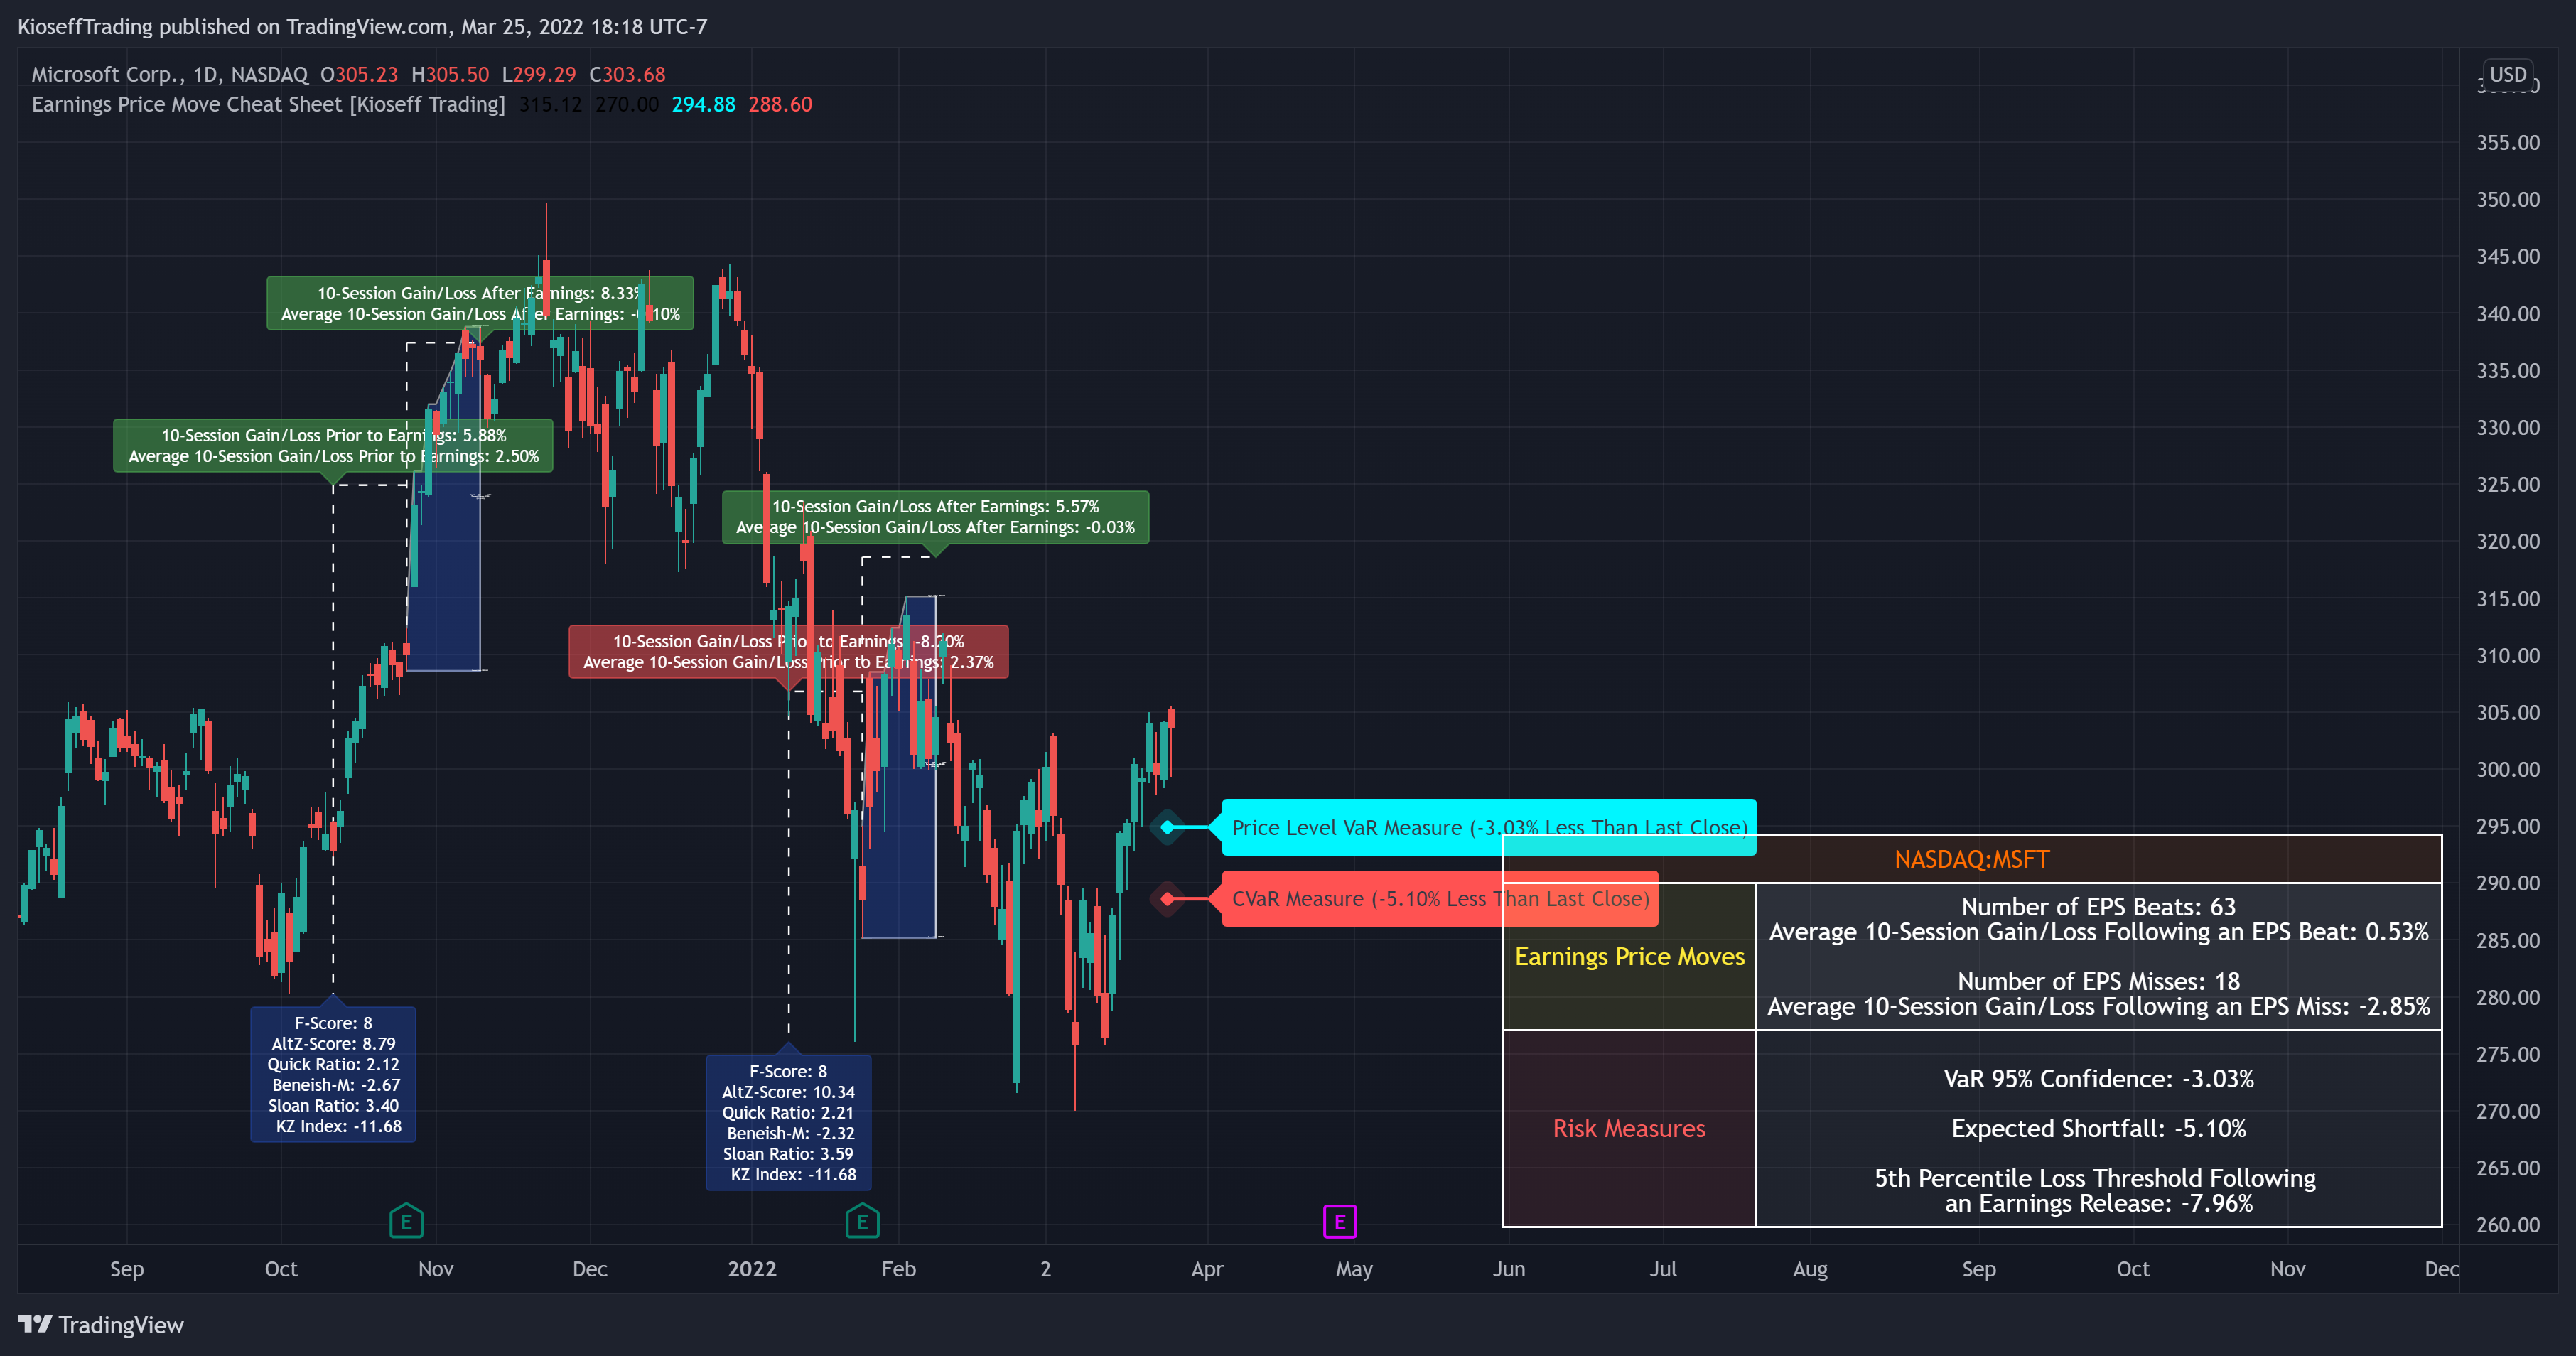
Task: Click label 10-Session Gain/Loss After Earnings: 8.33%
Action: pyautogui.click(x=480, y=303)
